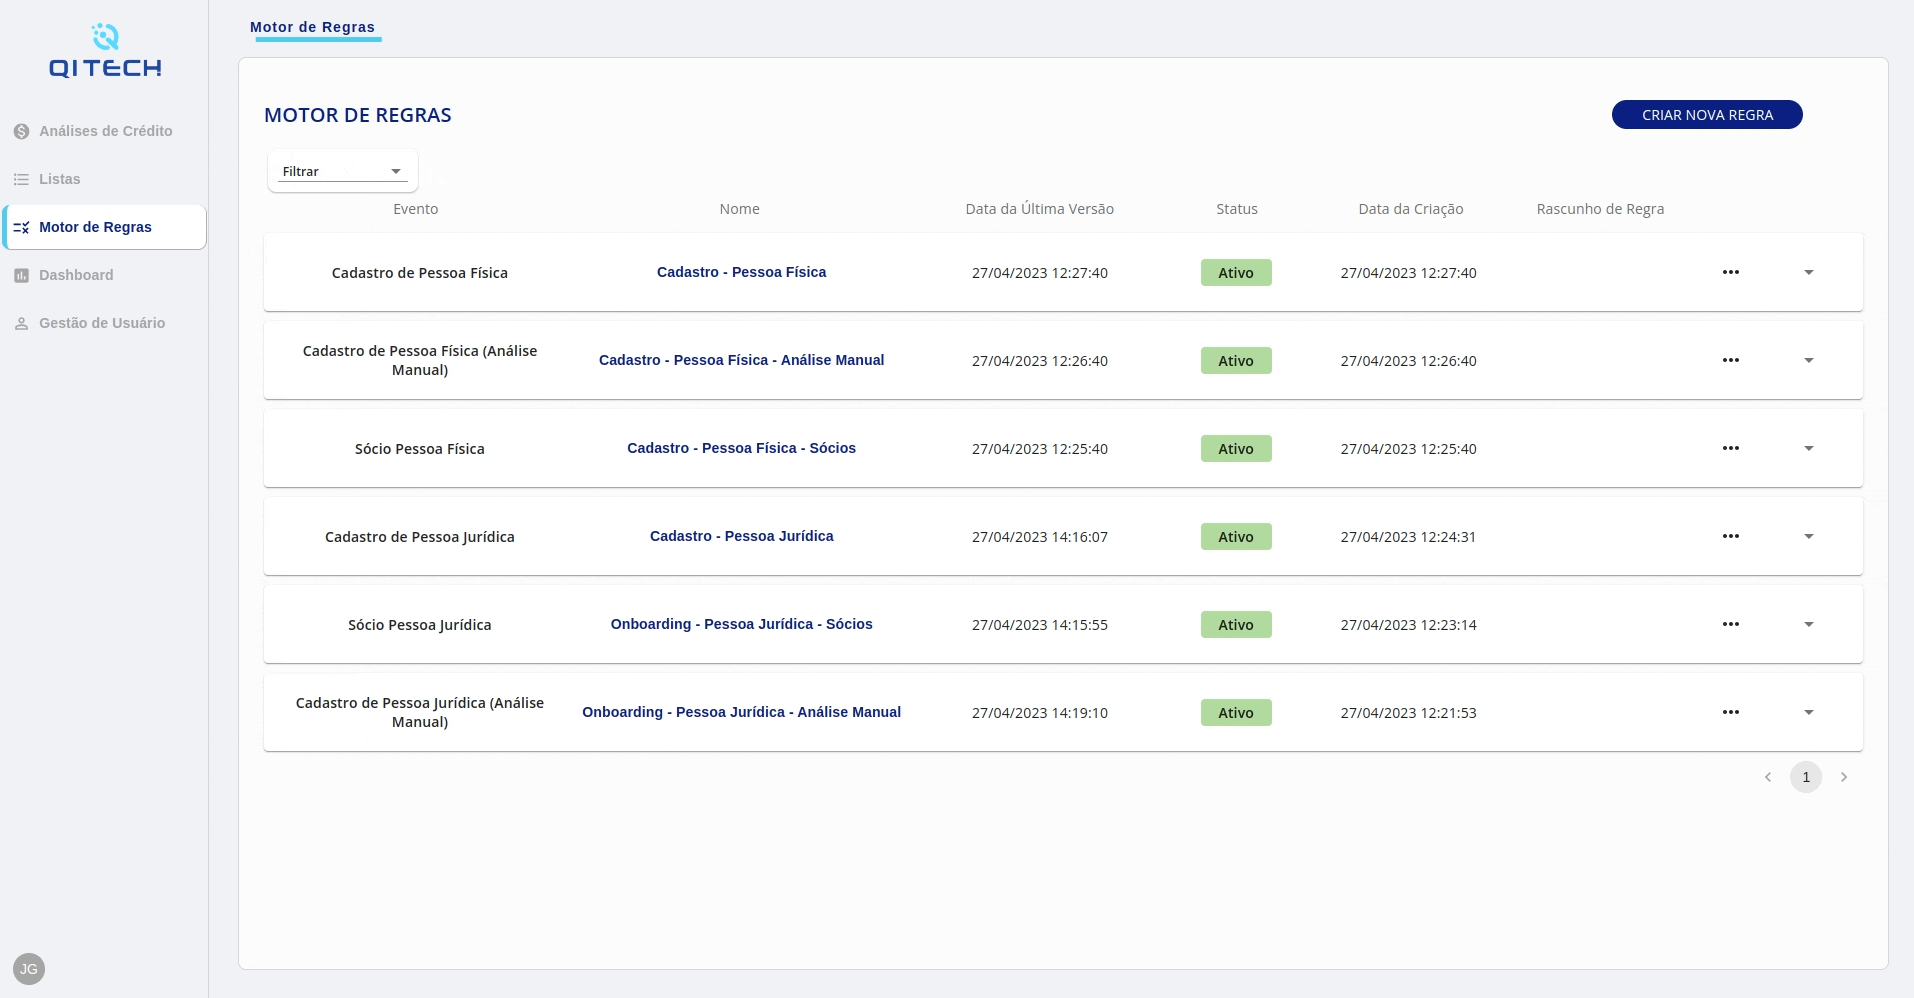Click the Análises de Crédito dollar icon
The height and width of the screenshot is (998, 1914).
pyautogui.click(x=21, y=131)
